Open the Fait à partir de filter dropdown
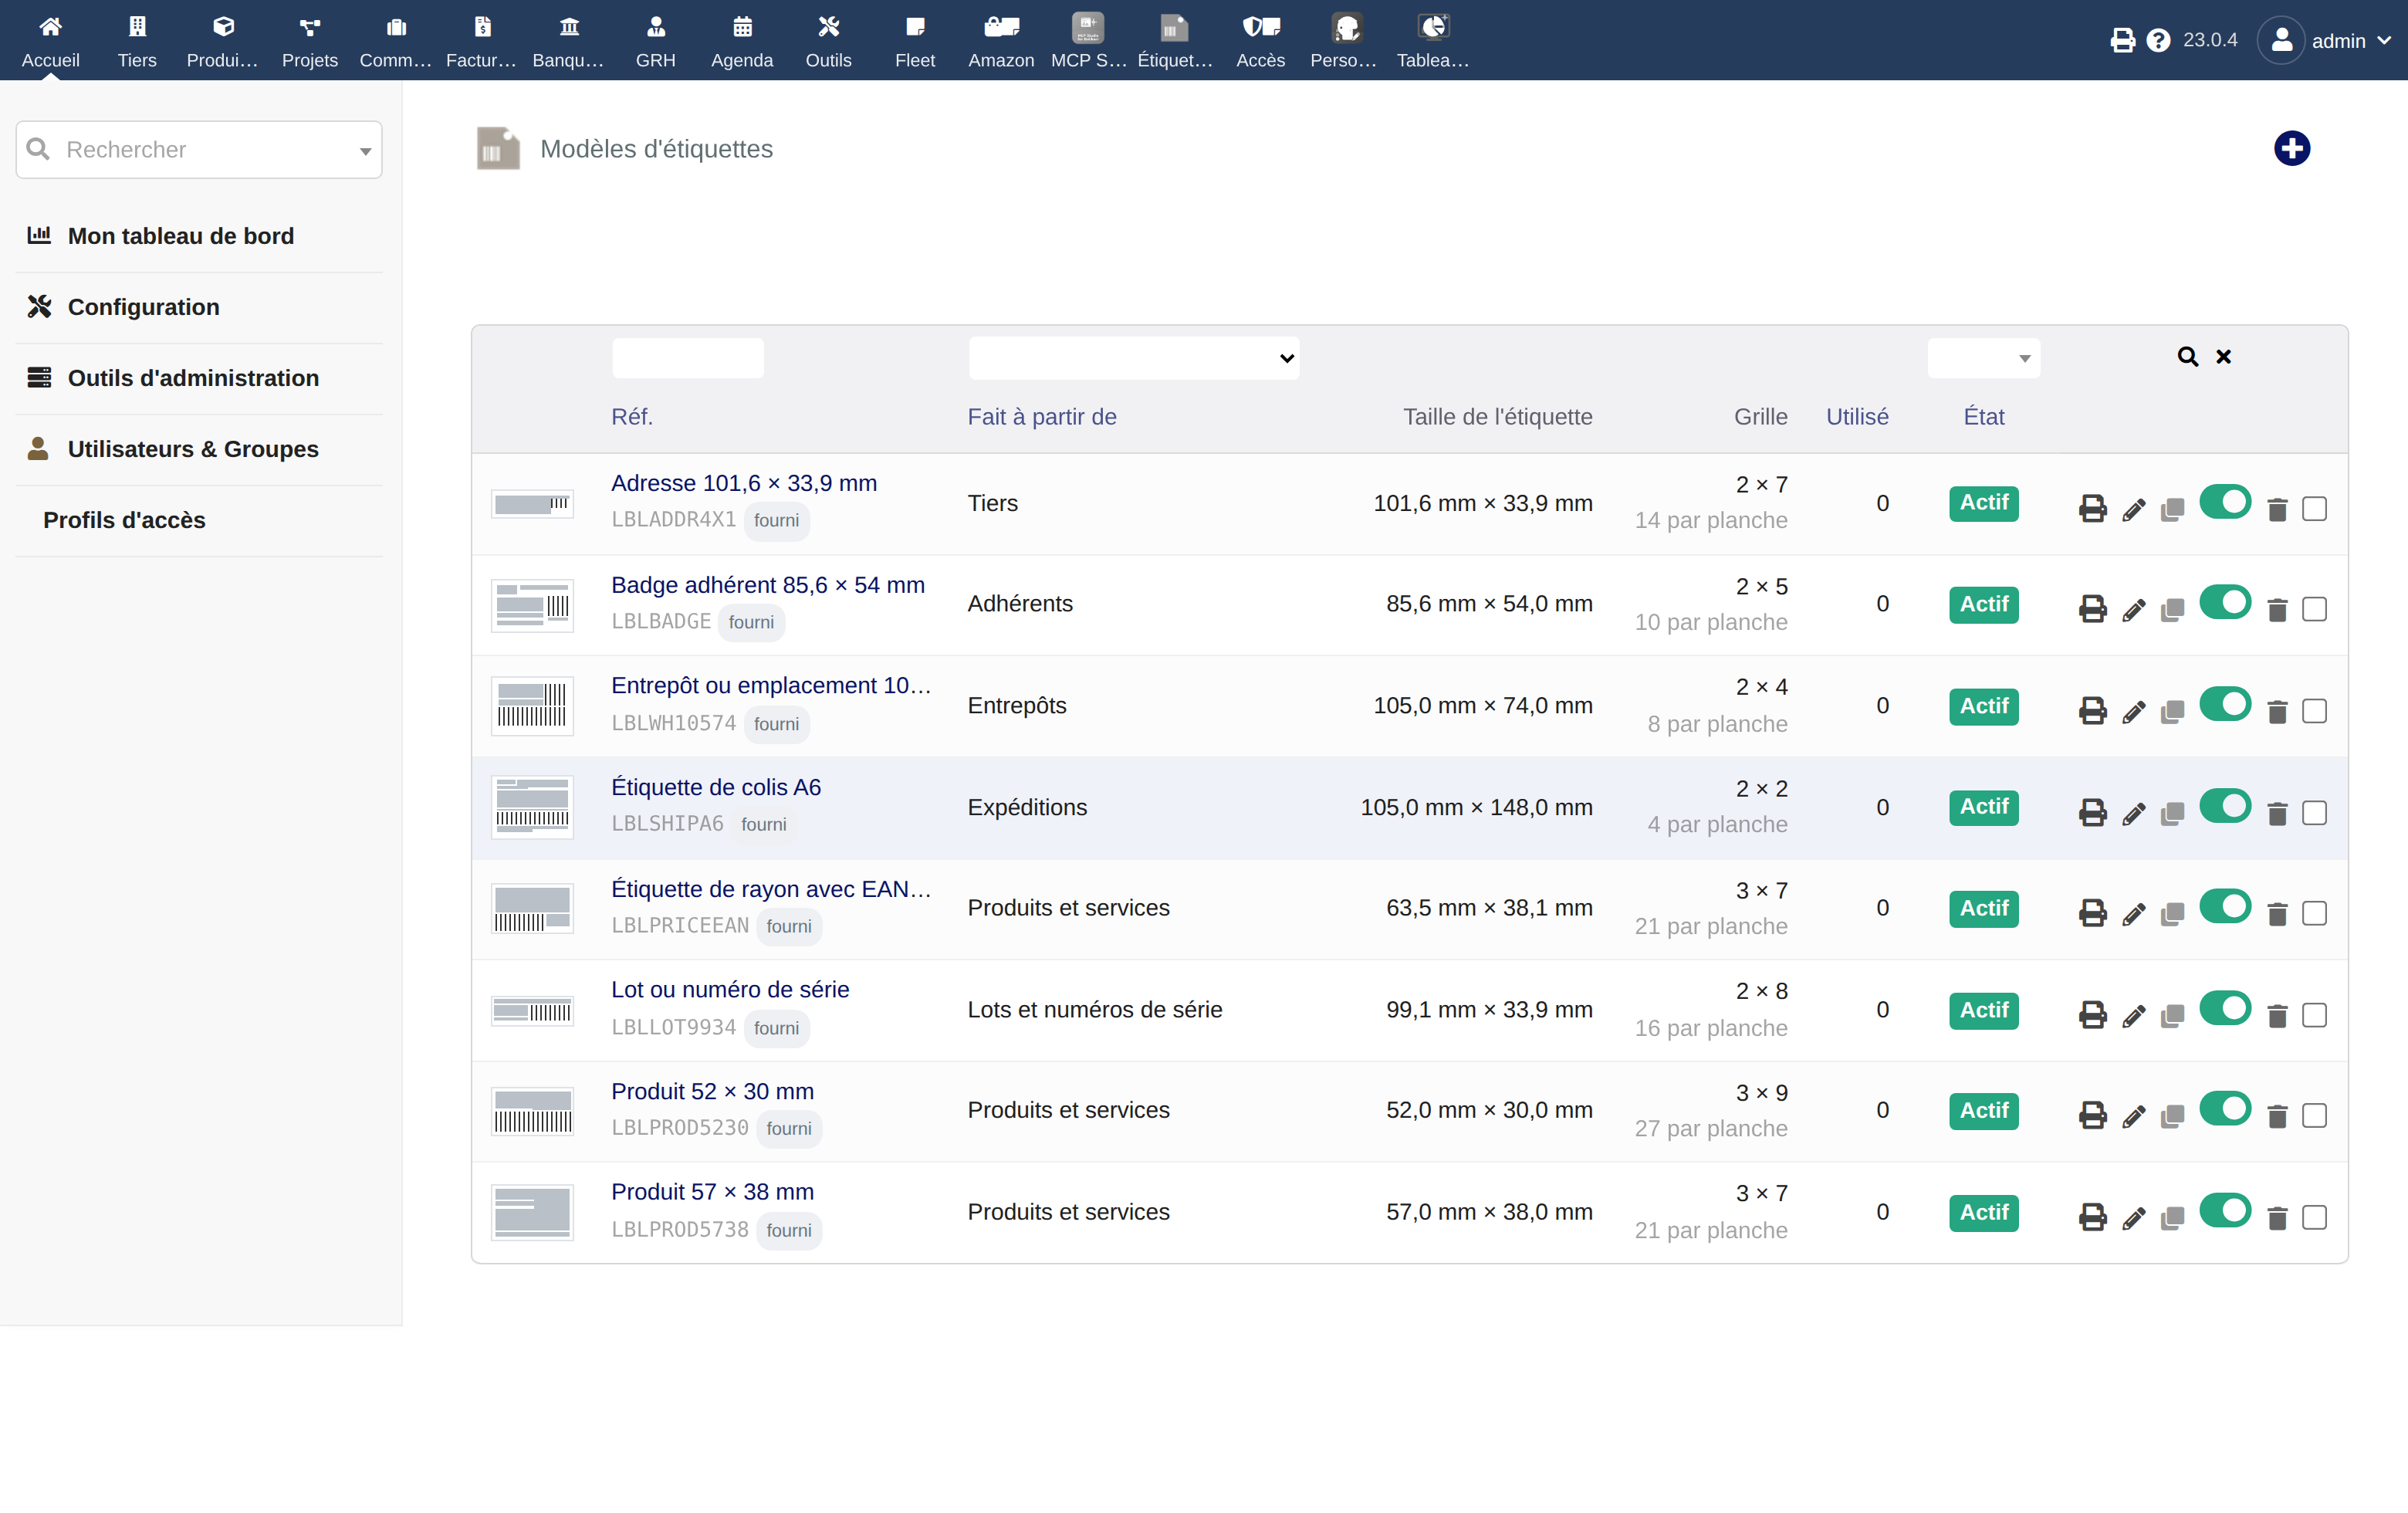Image resolution: width=2408 pixels, height=1513 pixels. [1133, 358]
